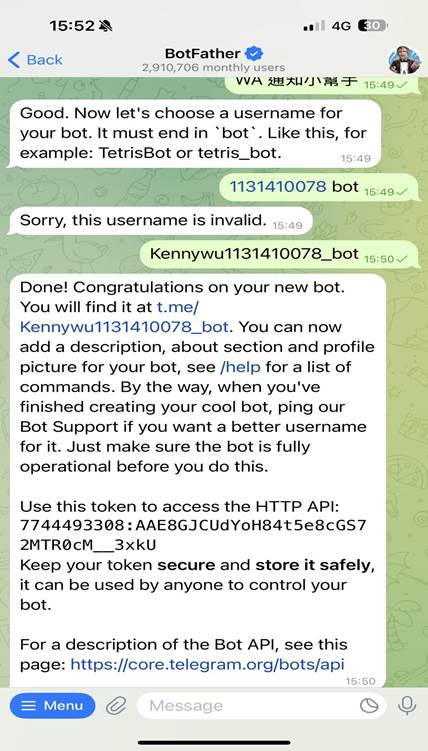Open the sticker panel icon in message field
428x751 pixels.
(369, 706)
